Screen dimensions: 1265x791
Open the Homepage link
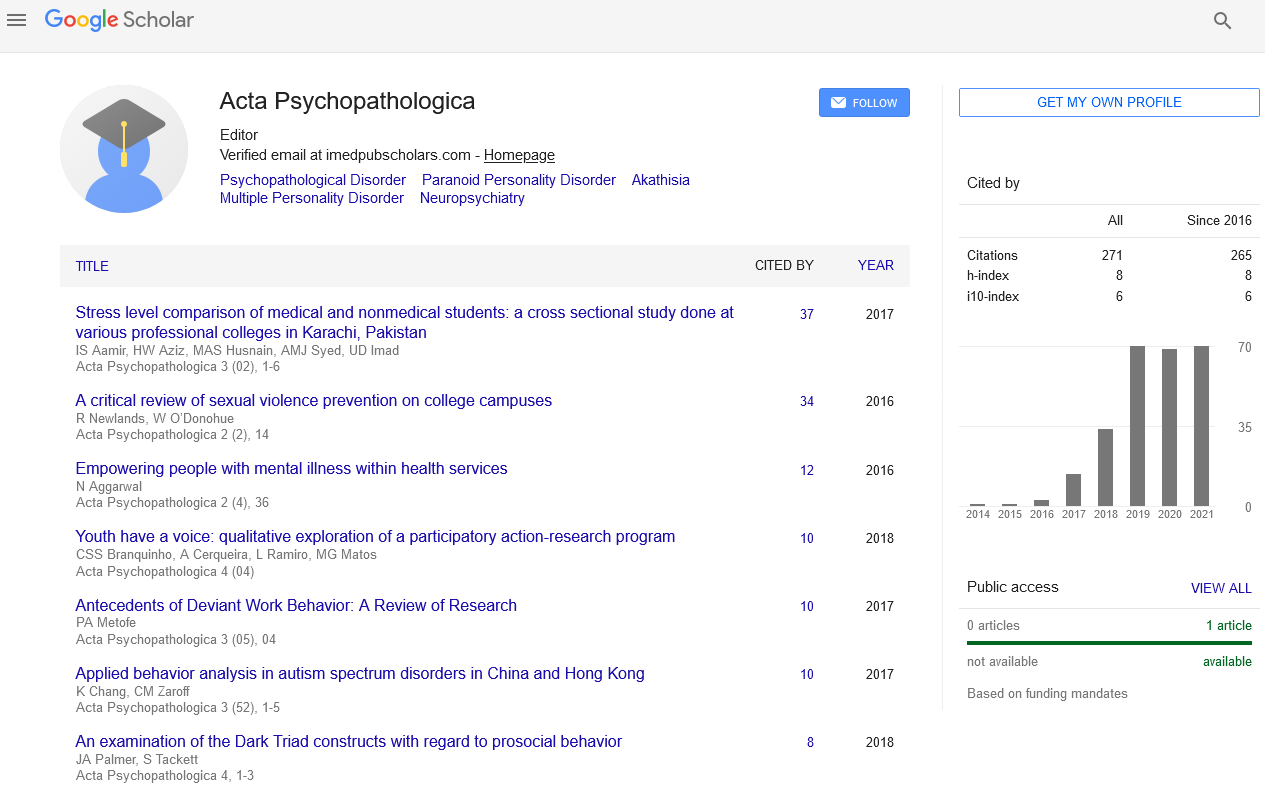tap(519, 155)
